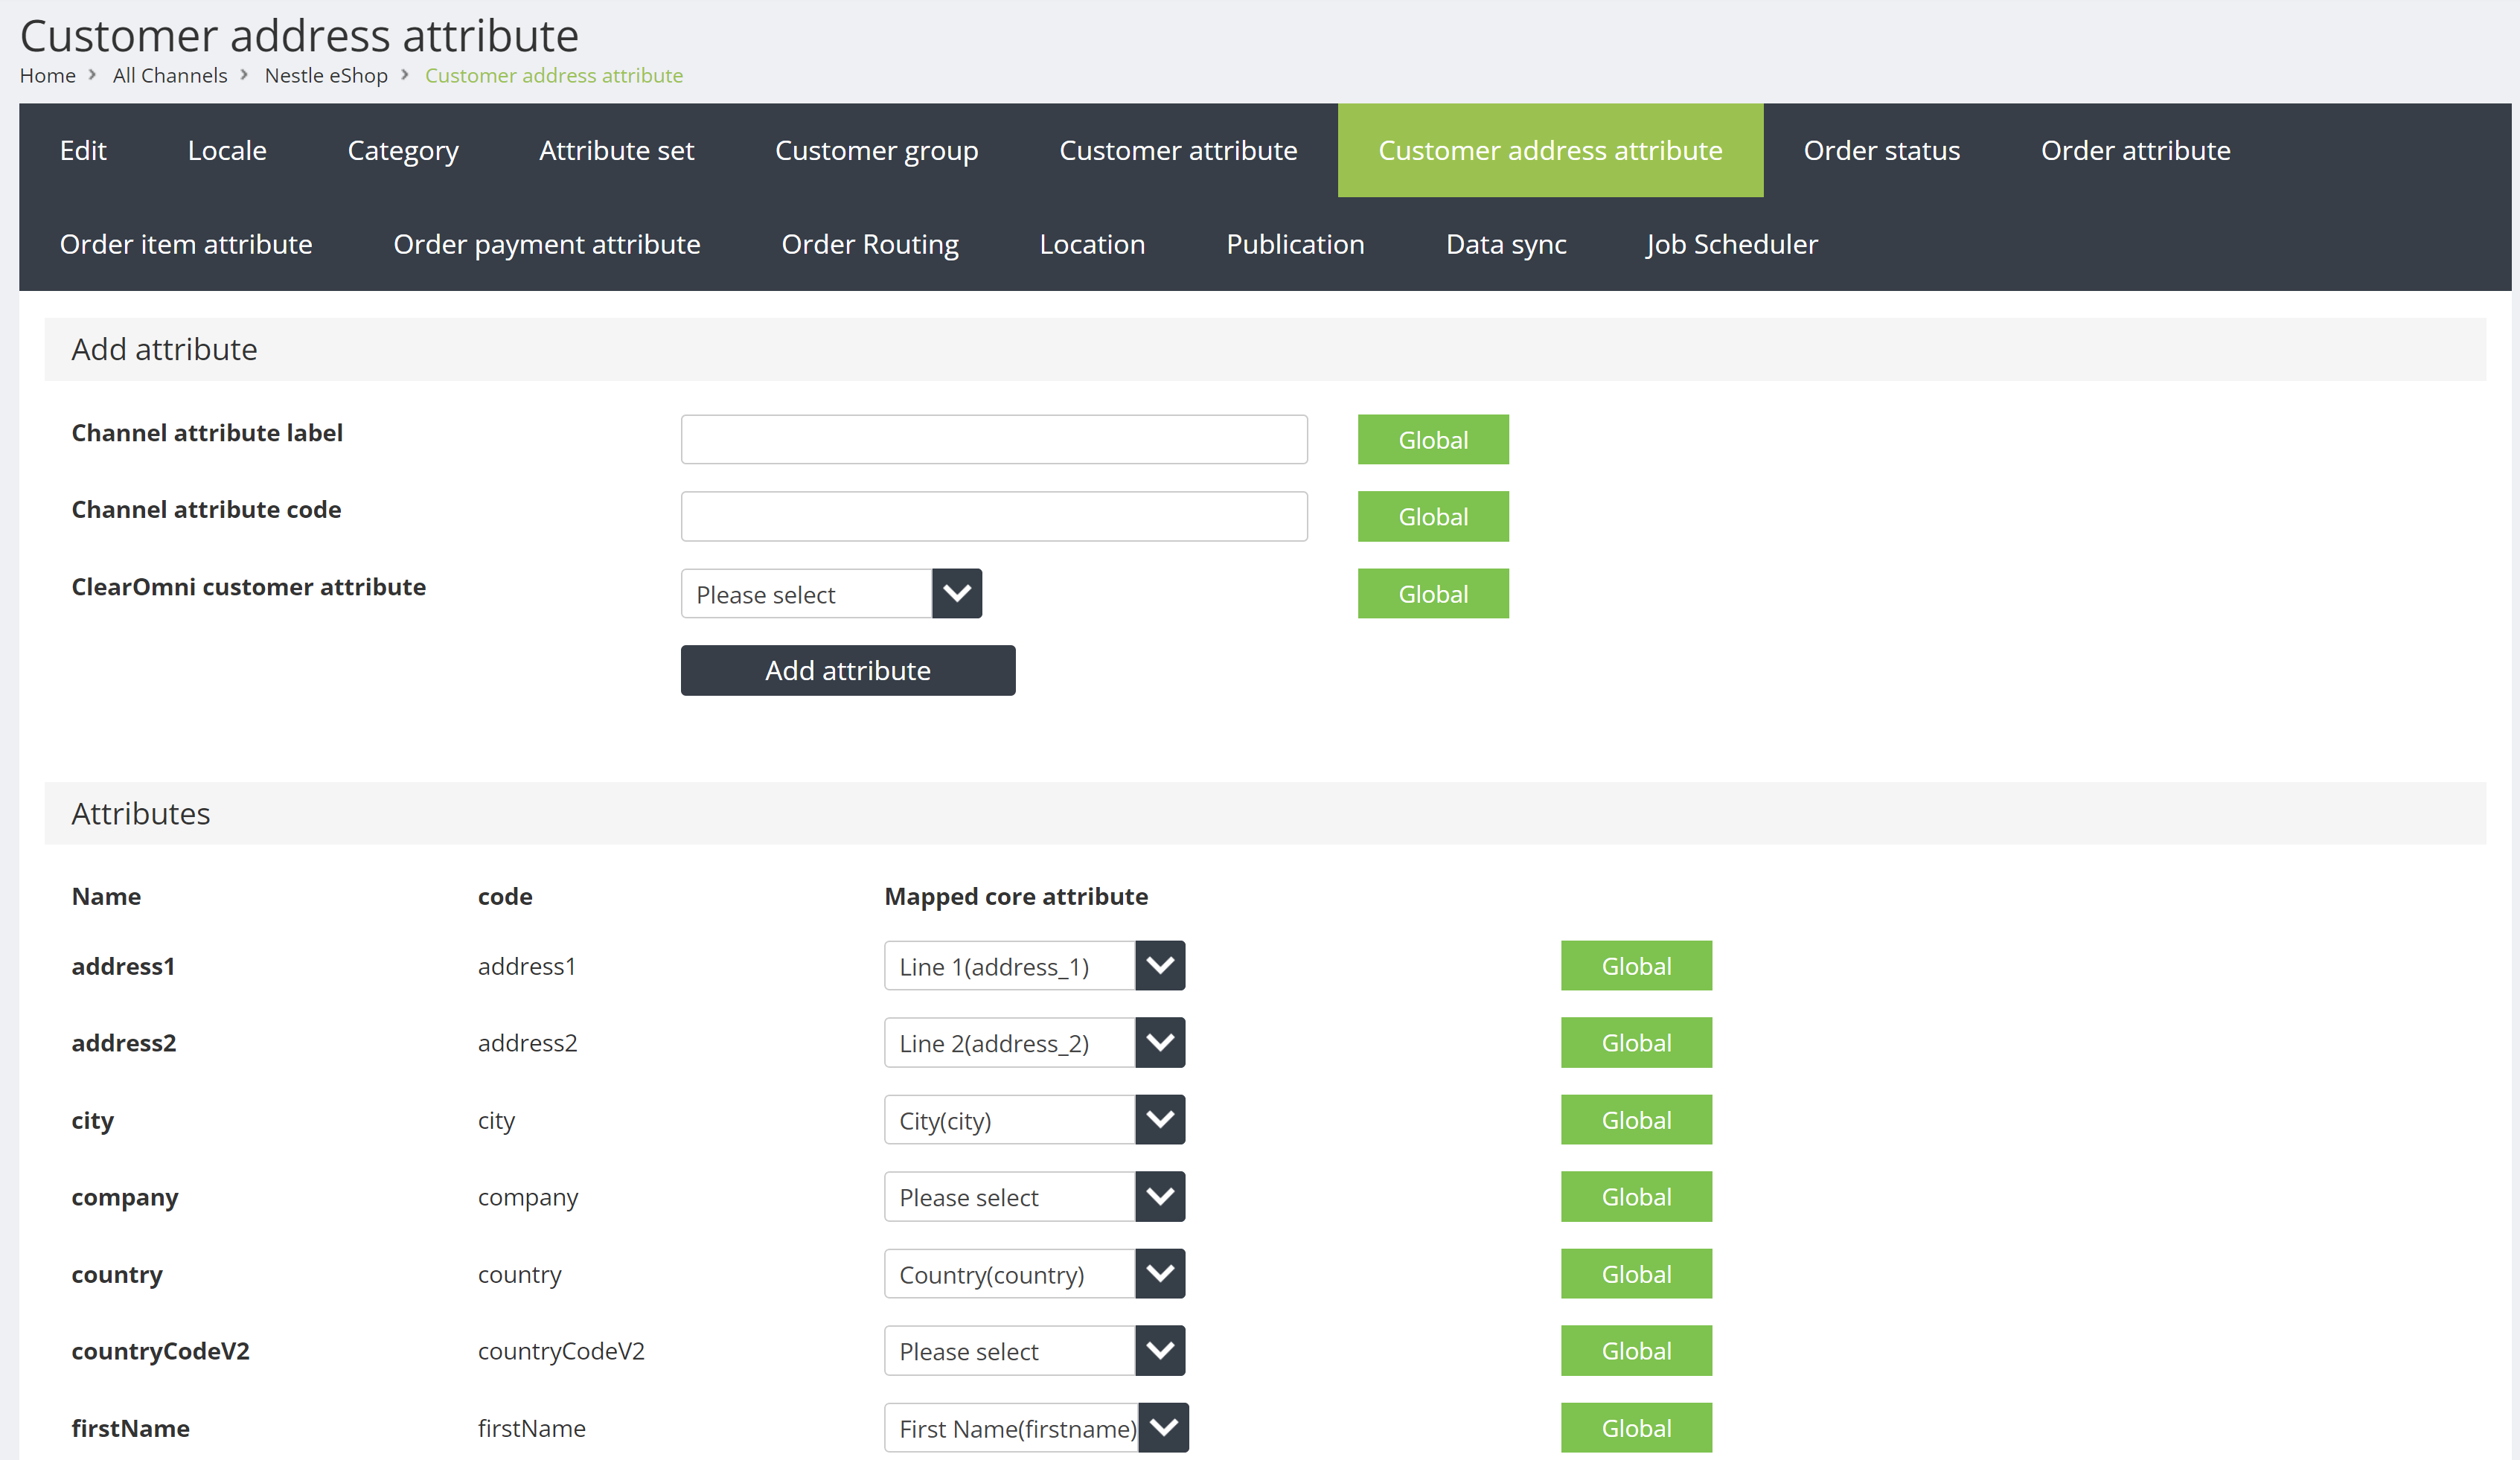Click the Add attribute button
2520x1460 pixels.
coord(848,670)
